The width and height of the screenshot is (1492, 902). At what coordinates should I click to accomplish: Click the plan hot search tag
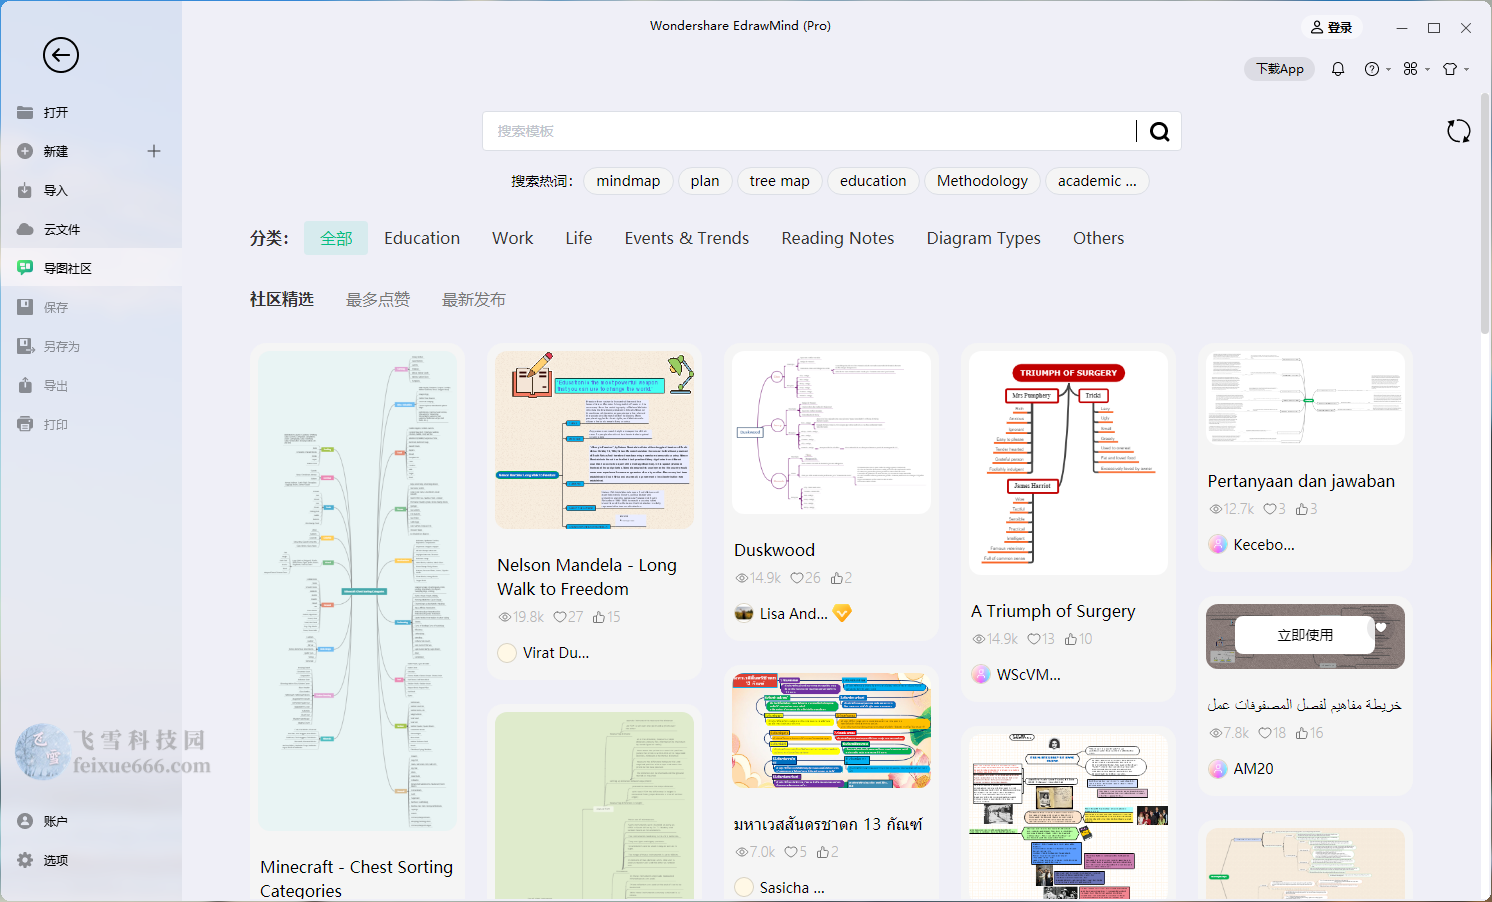(x=705, y=181)
